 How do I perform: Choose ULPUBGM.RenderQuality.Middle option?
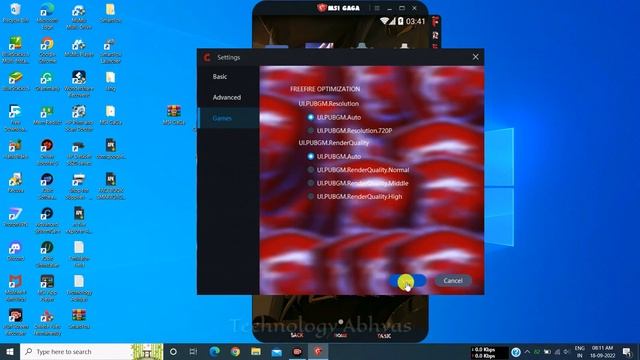[311, 183]
